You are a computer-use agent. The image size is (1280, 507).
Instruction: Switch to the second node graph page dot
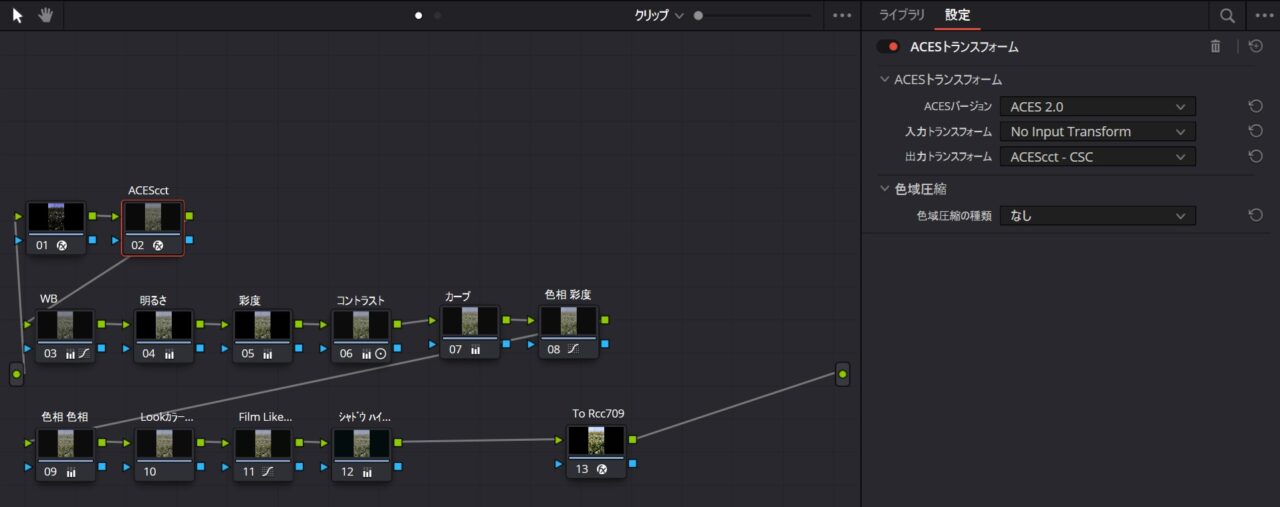pos(438,15)
